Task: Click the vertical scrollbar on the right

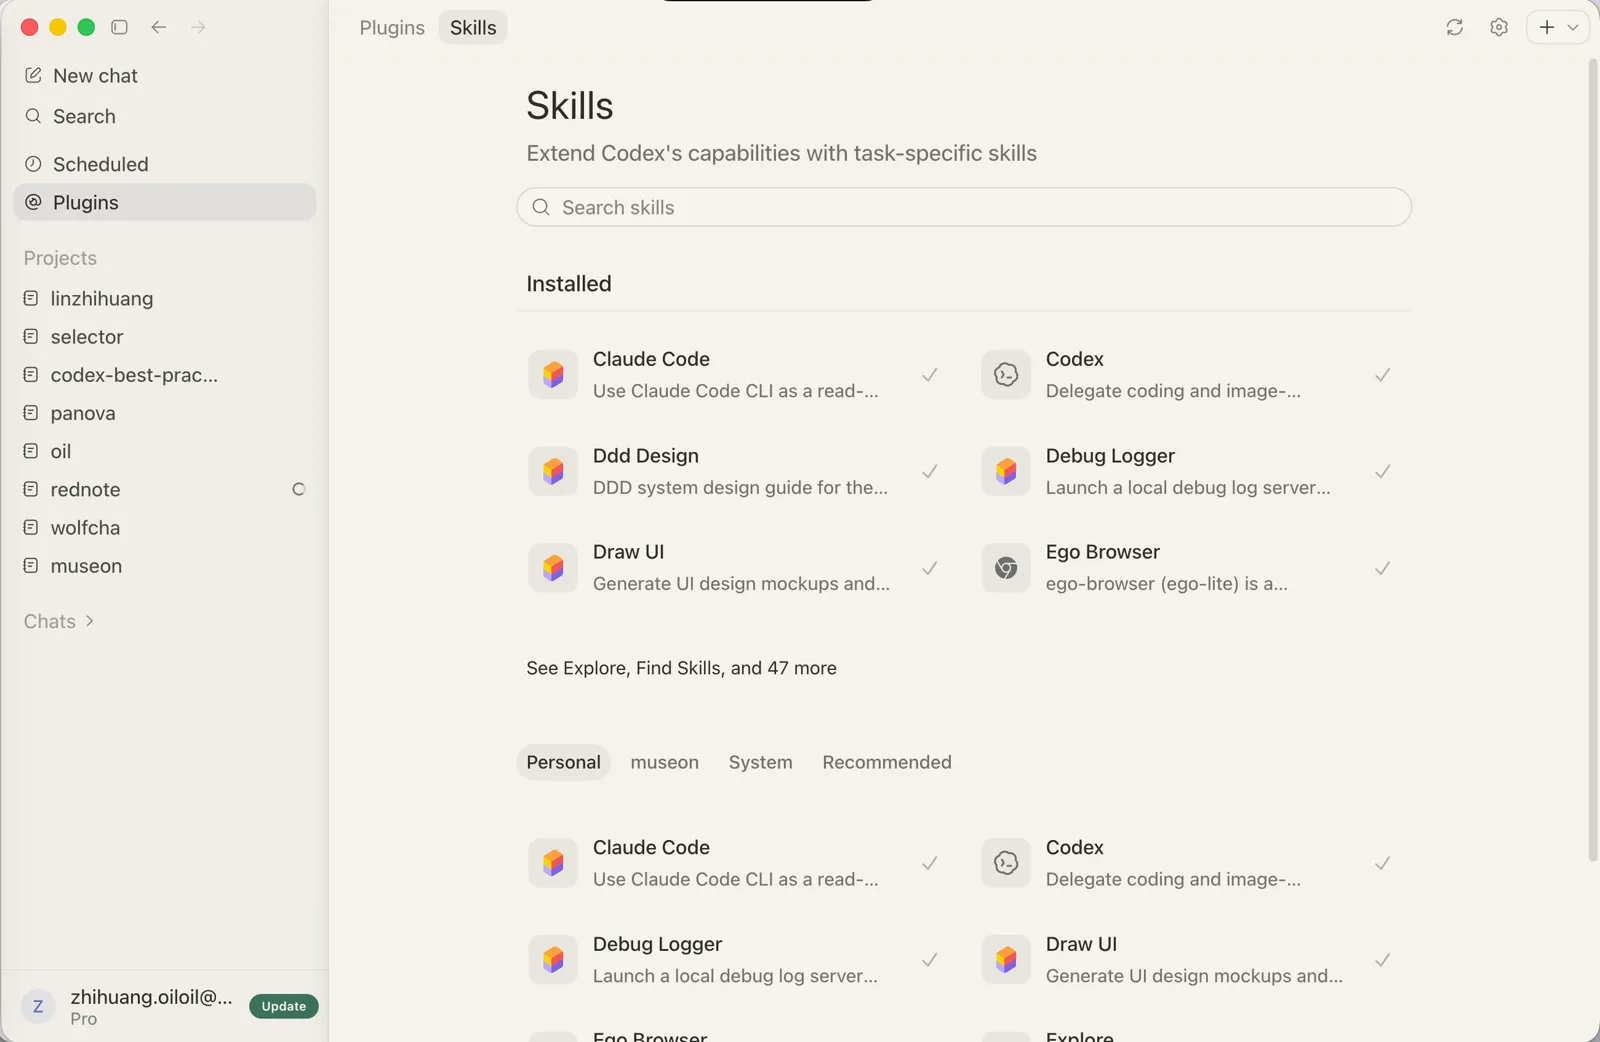Action: pos(1593,460)
